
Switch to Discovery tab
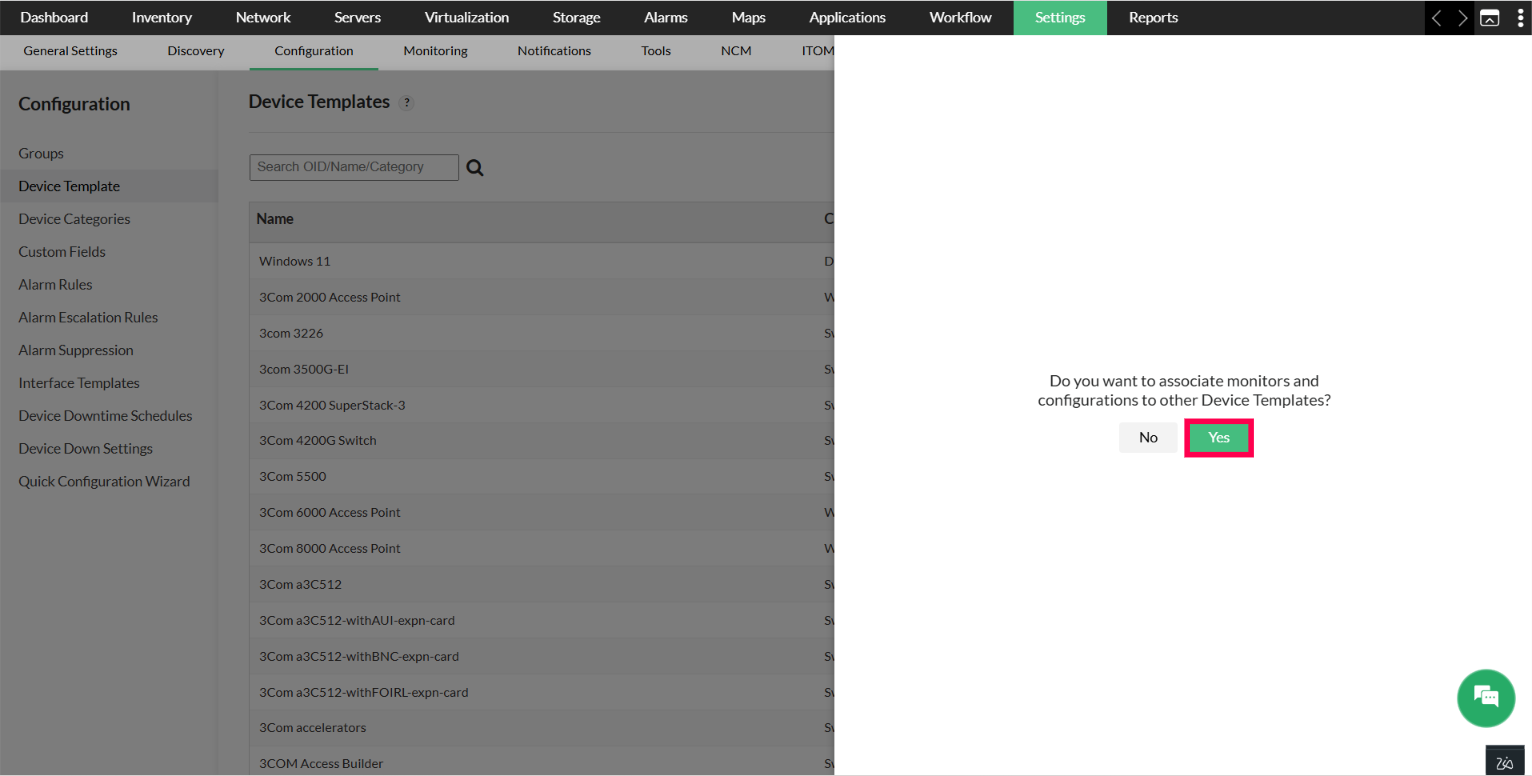[196, 51]
